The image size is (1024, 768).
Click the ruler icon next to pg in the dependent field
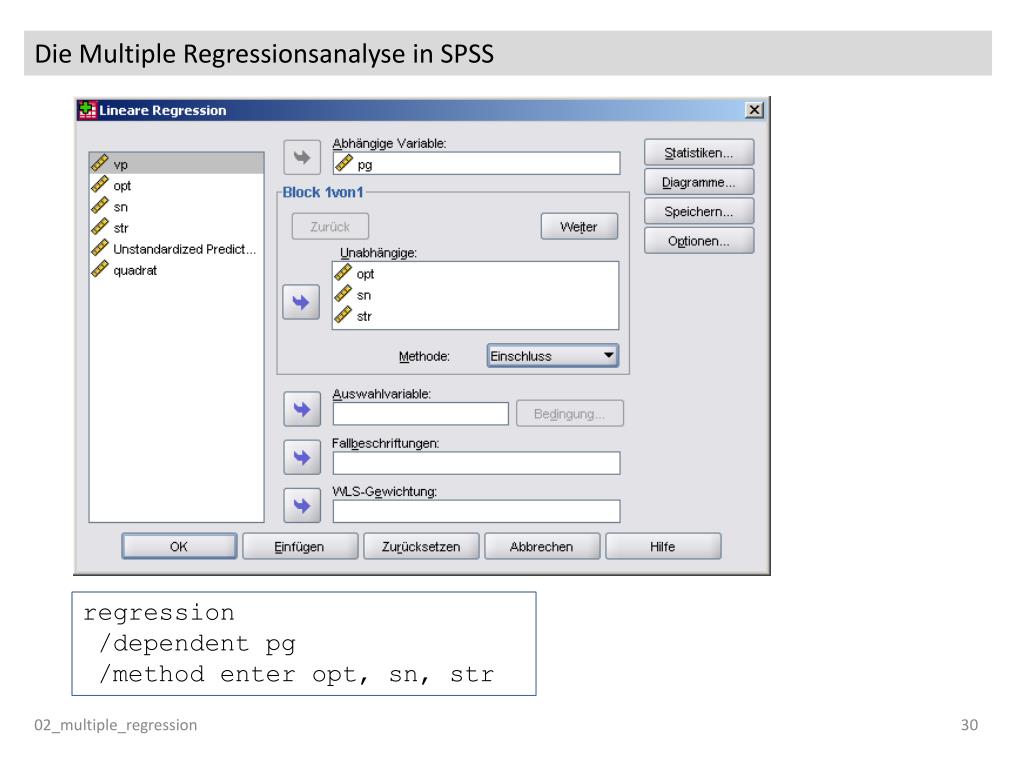tap(344, 163)
